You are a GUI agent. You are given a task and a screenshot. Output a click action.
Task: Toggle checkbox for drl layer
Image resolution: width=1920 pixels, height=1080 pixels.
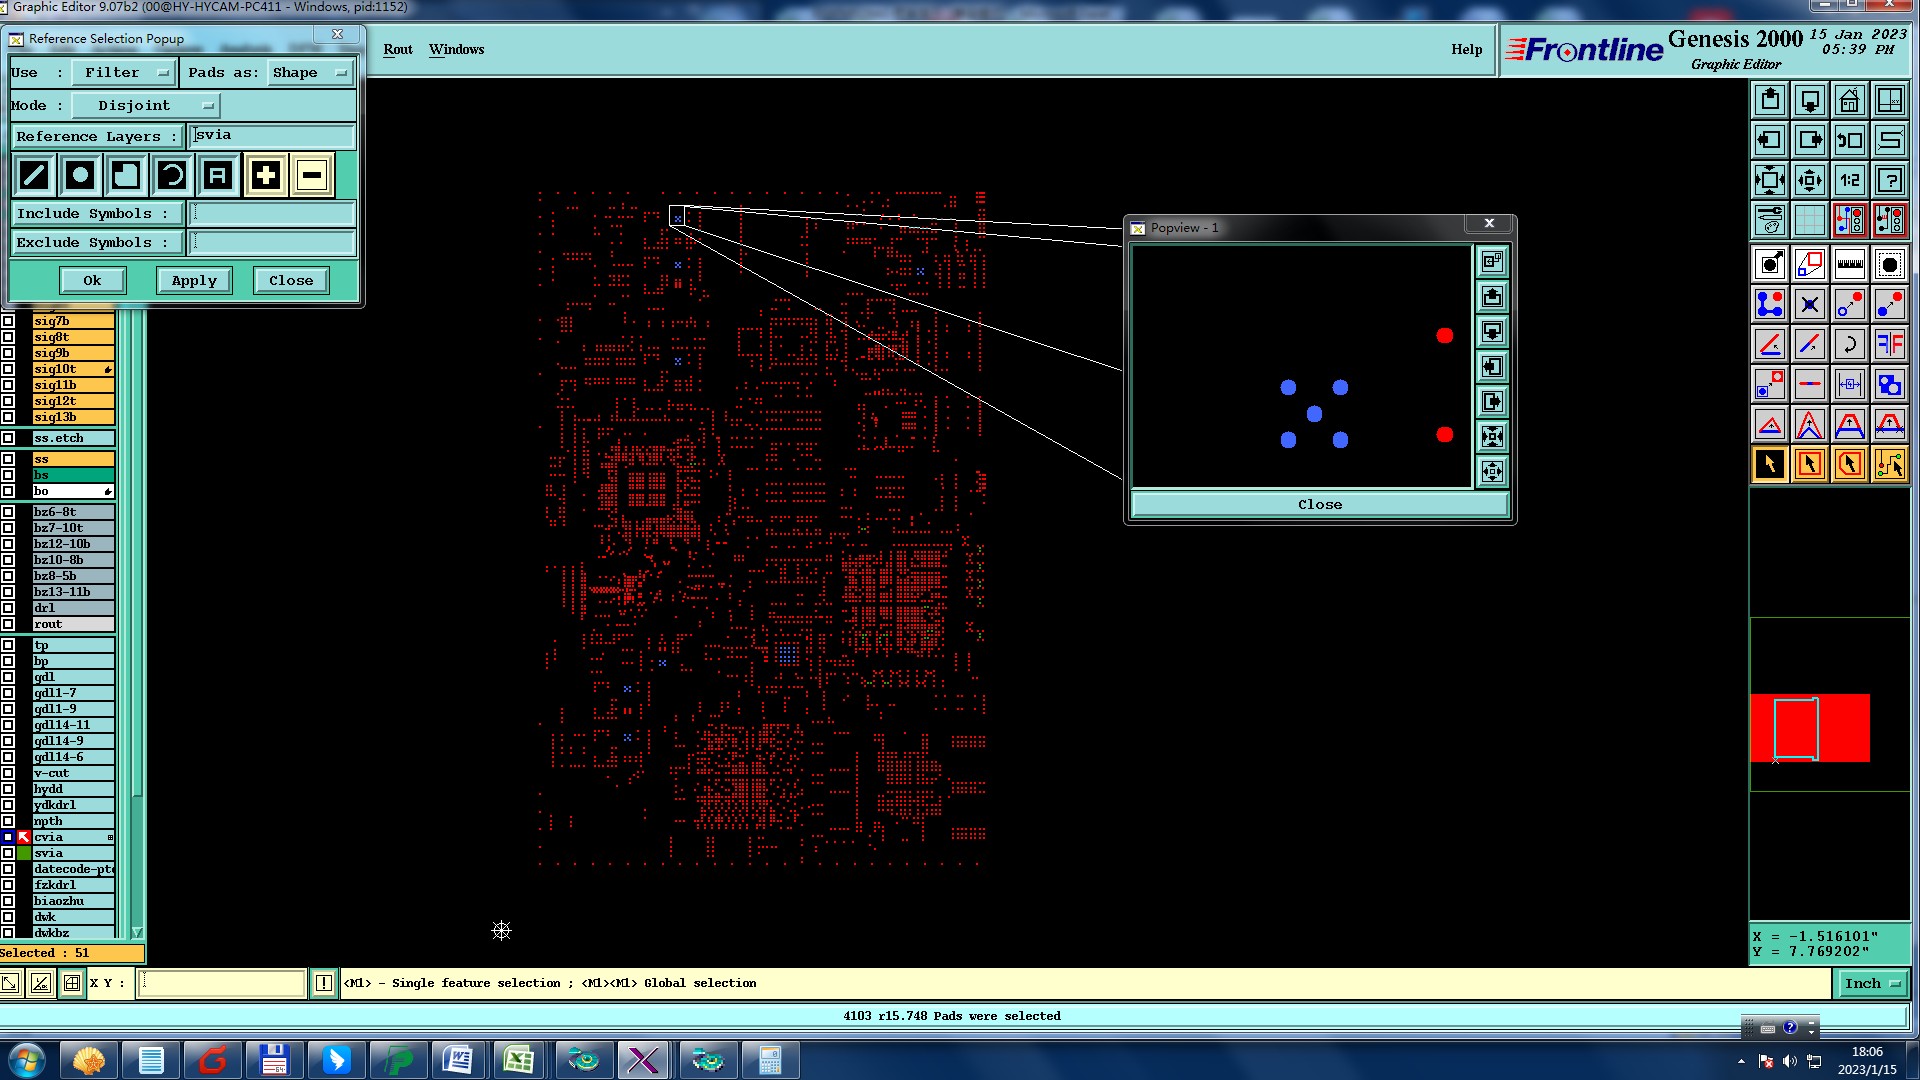(8, 608)
